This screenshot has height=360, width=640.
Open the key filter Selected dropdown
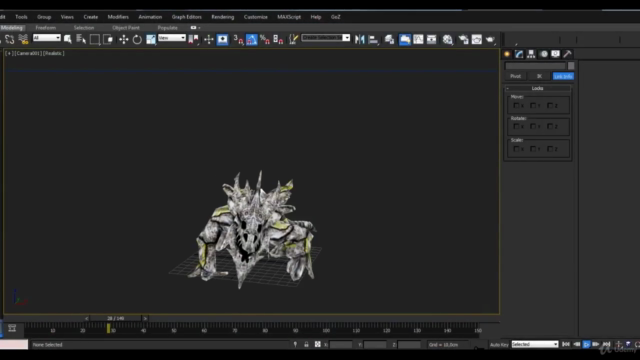[535, 344]
